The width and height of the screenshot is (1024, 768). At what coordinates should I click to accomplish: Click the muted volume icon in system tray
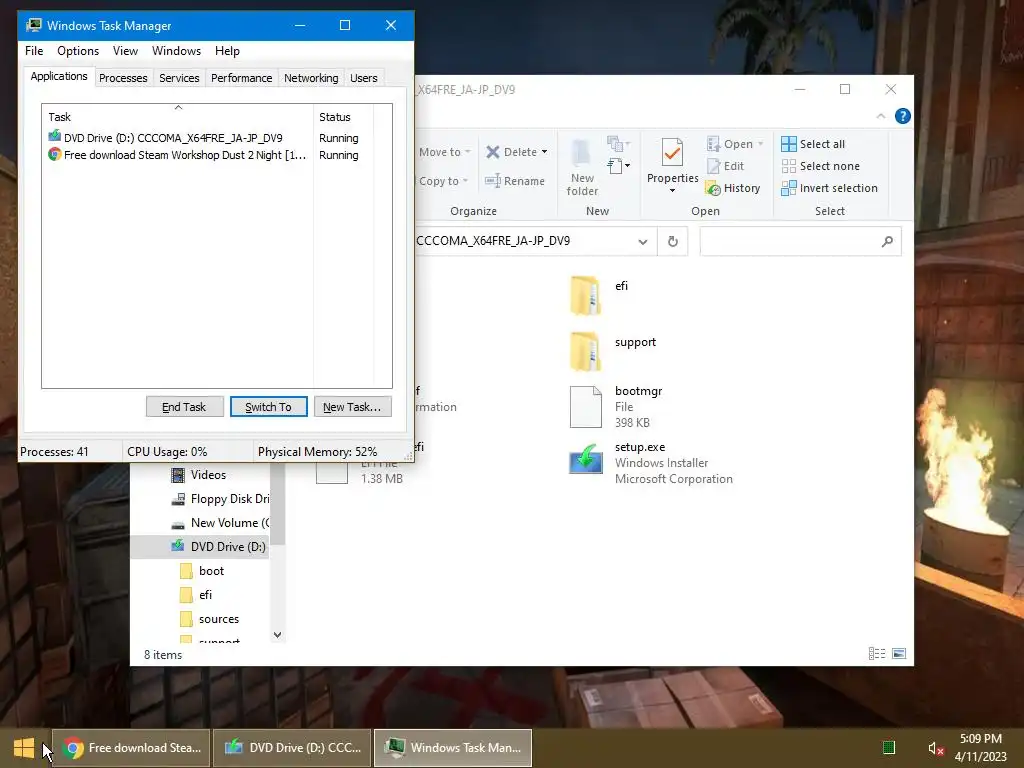point(936,748)
